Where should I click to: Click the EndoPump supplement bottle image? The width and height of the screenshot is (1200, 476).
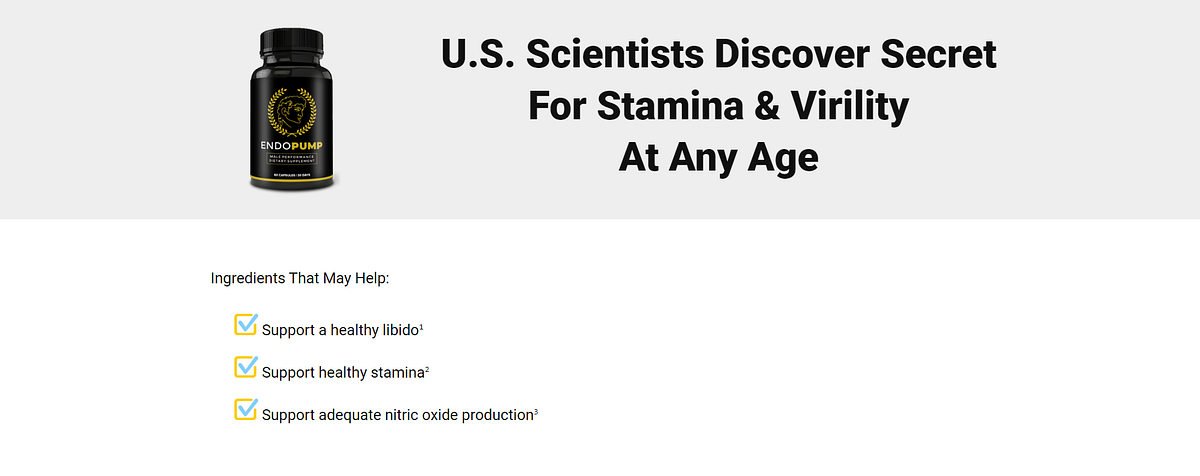tap(293, 110)
